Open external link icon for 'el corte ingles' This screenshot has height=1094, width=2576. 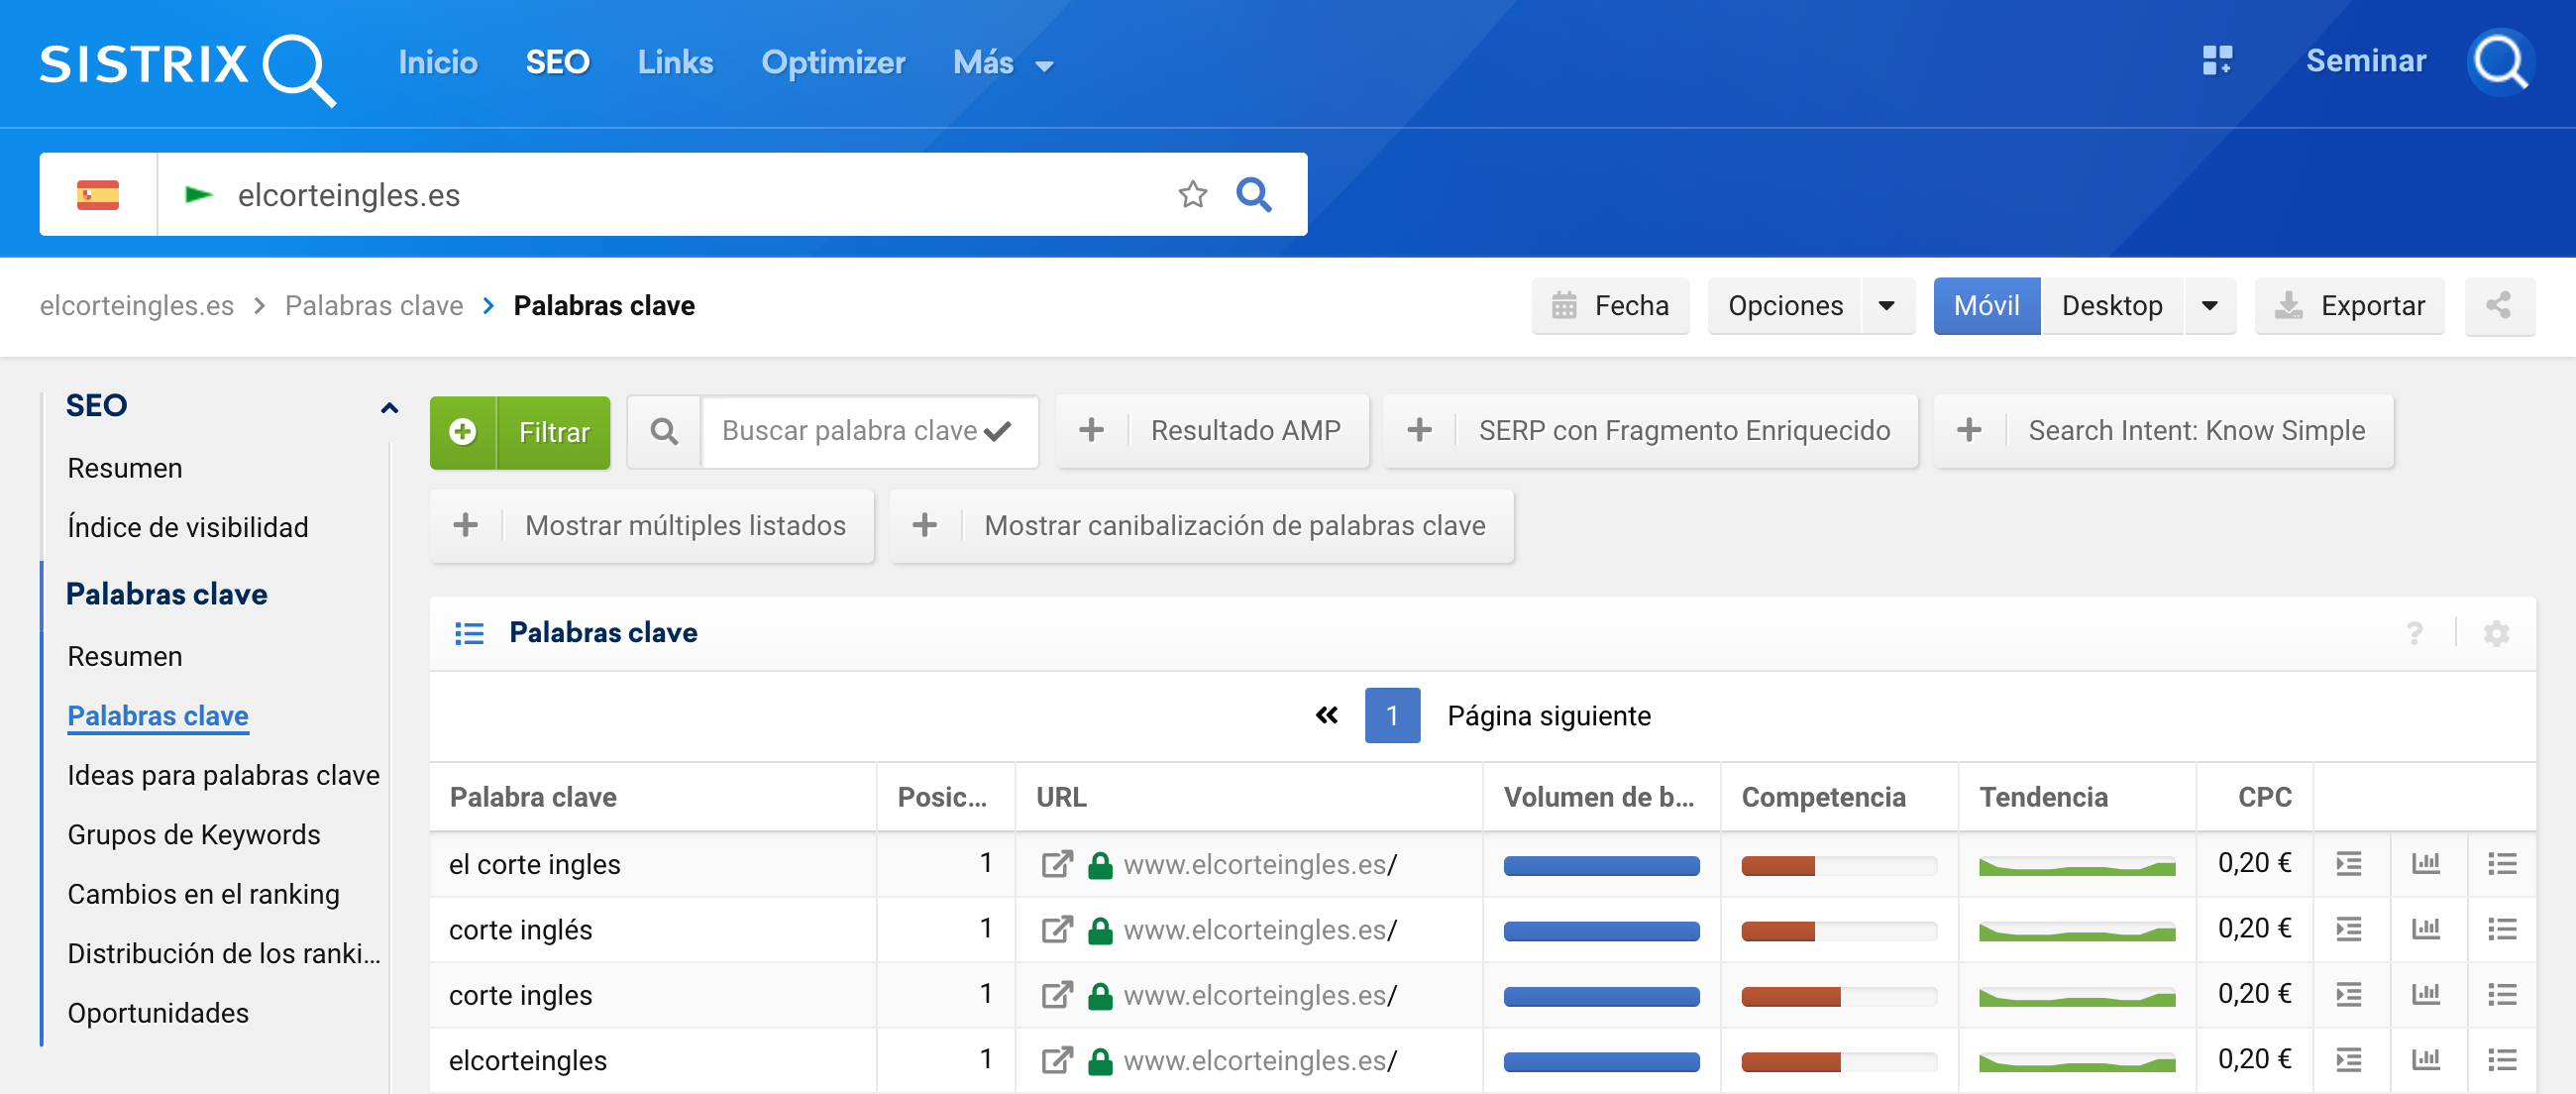1057,864
